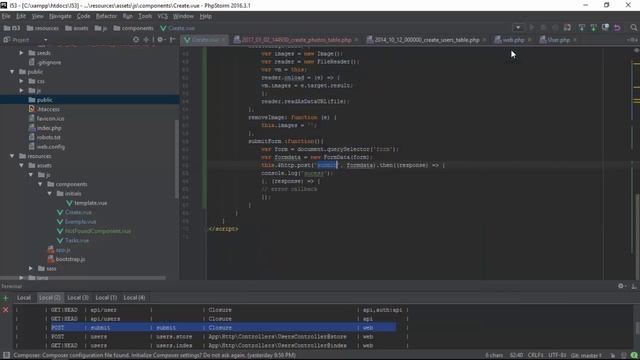The height and width of the screenshot is (360, 640).
Task: Switch to the create_photos_table.php tab
Action: tap(296, 40)
